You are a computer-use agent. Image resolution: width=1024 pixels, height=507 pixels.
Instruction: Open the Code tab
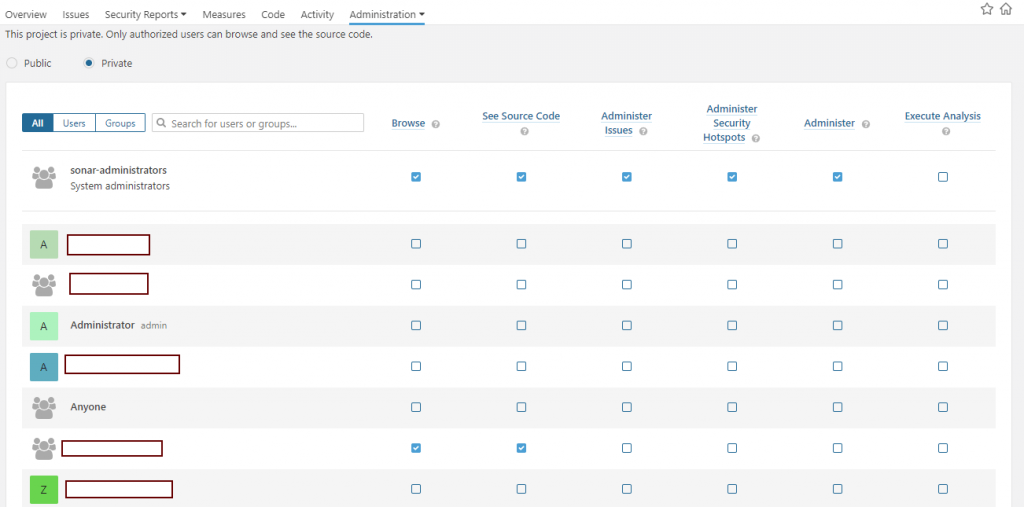(x=273, y=14)
